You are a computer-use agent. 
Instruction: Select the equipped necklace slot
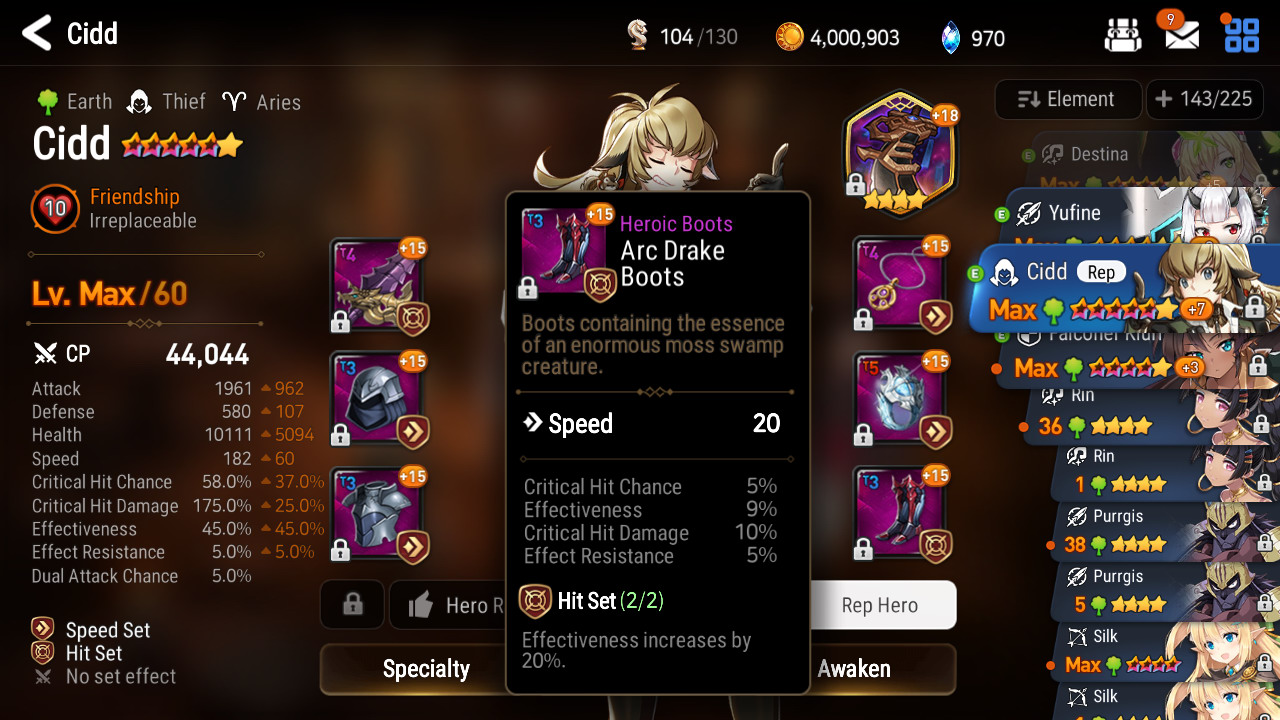point(902,287)
